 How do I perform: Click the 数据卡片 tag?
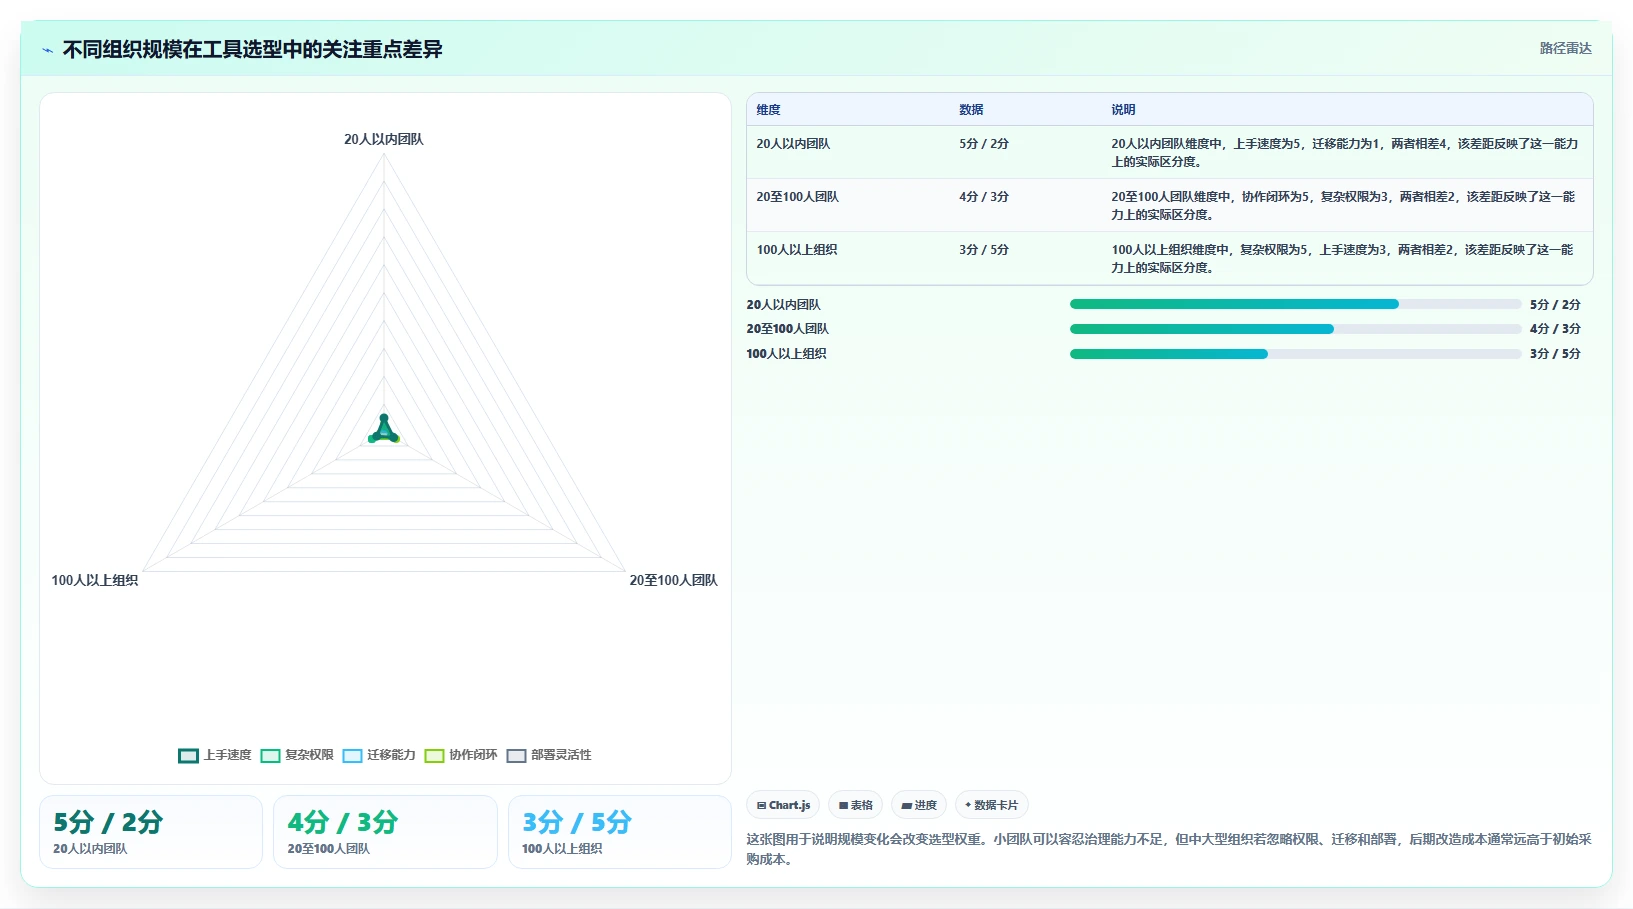[991, 805]
